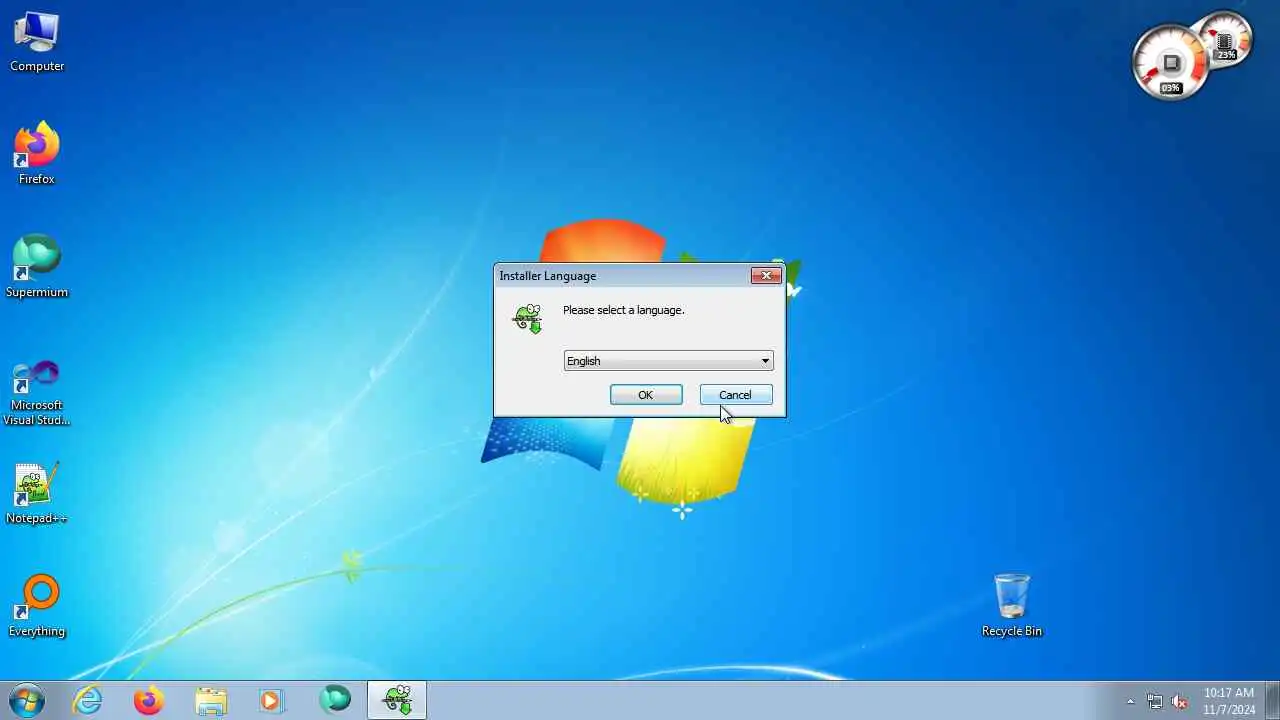Click the CPU meter gadget

(1171, 62)
